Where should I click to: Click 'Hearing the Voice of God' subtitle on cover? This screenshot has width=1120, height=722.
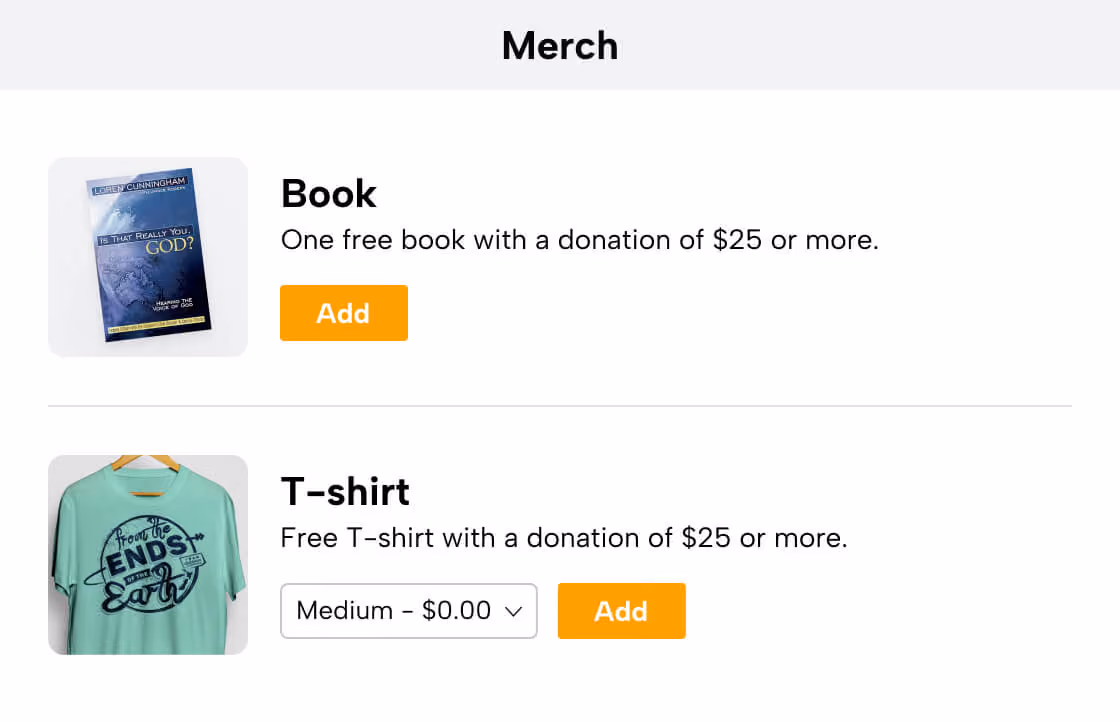[x=173, y=304]
